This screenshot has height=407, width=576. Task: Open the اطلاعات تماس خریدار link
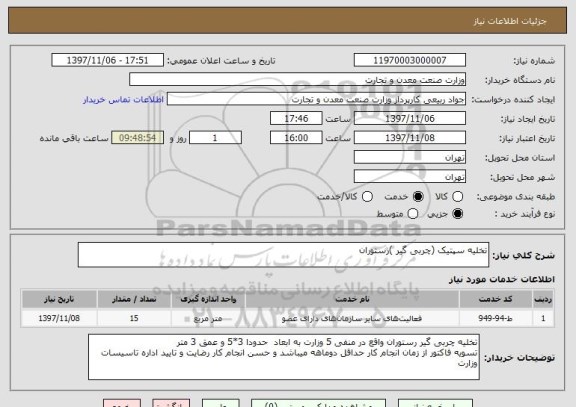123,100
